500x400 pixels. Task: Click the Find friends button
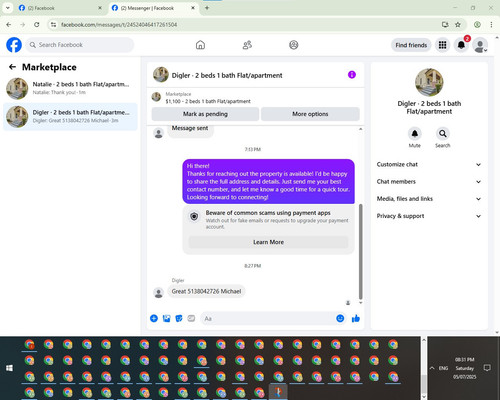point(411,45)
